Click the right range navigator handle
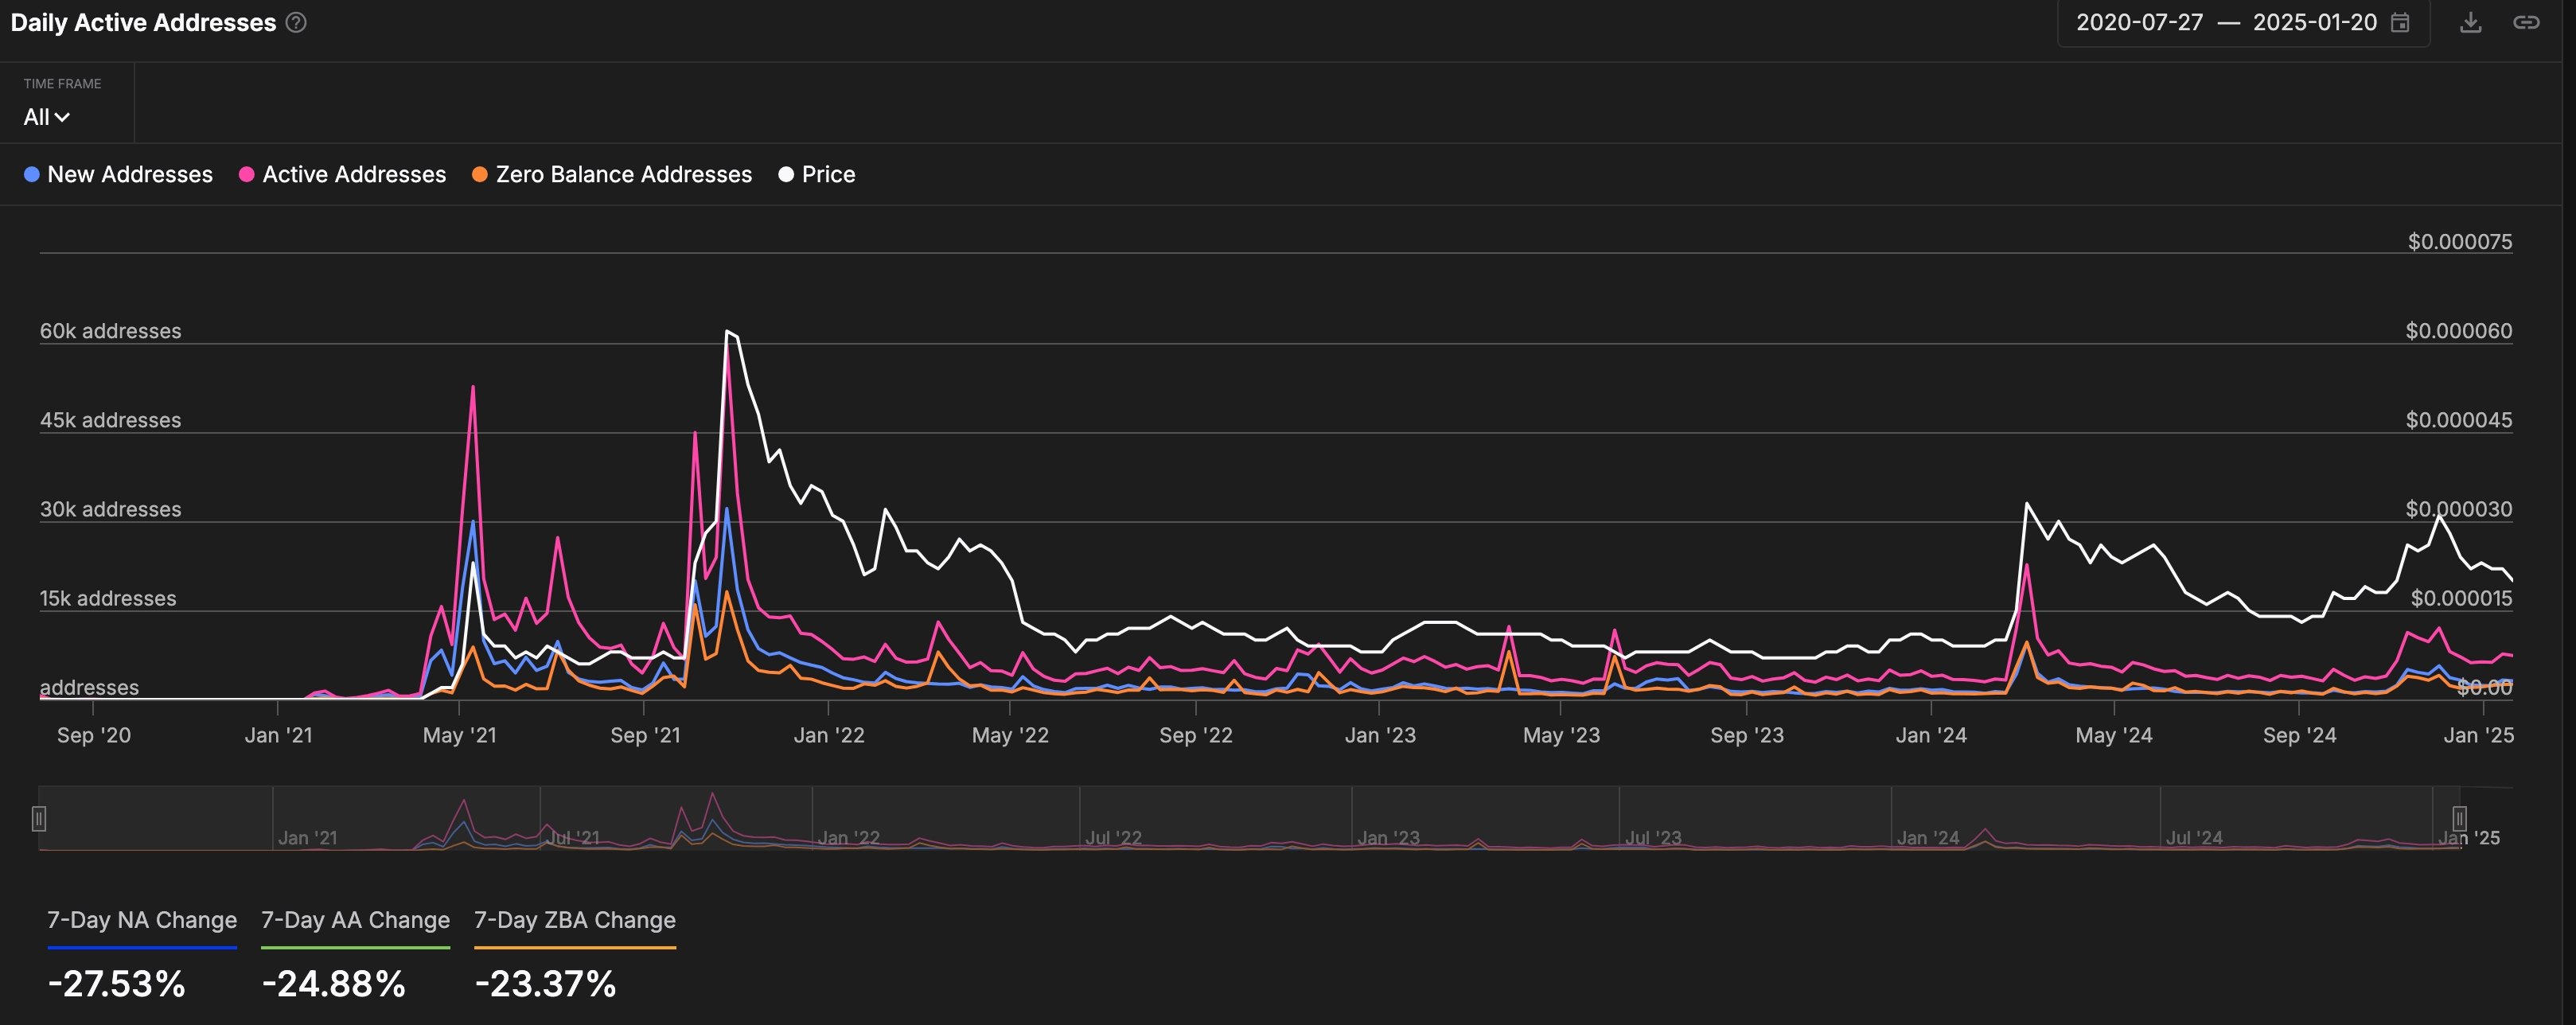This screenshot has width=2576, height=1025. point(2459,819)
